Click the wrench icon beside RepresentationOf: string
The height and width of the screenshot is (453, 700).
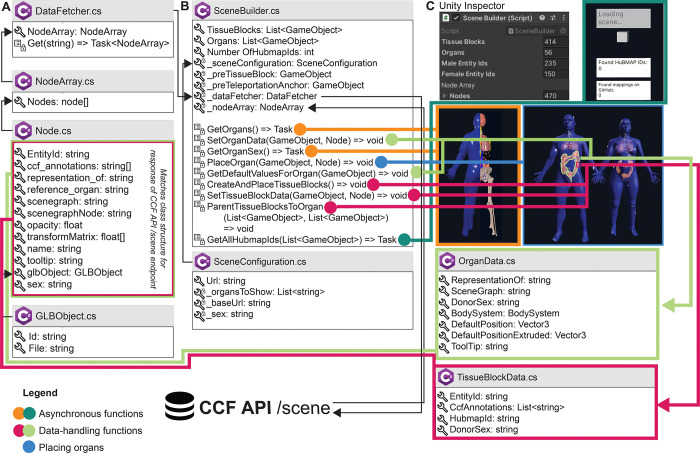(444, 280)
